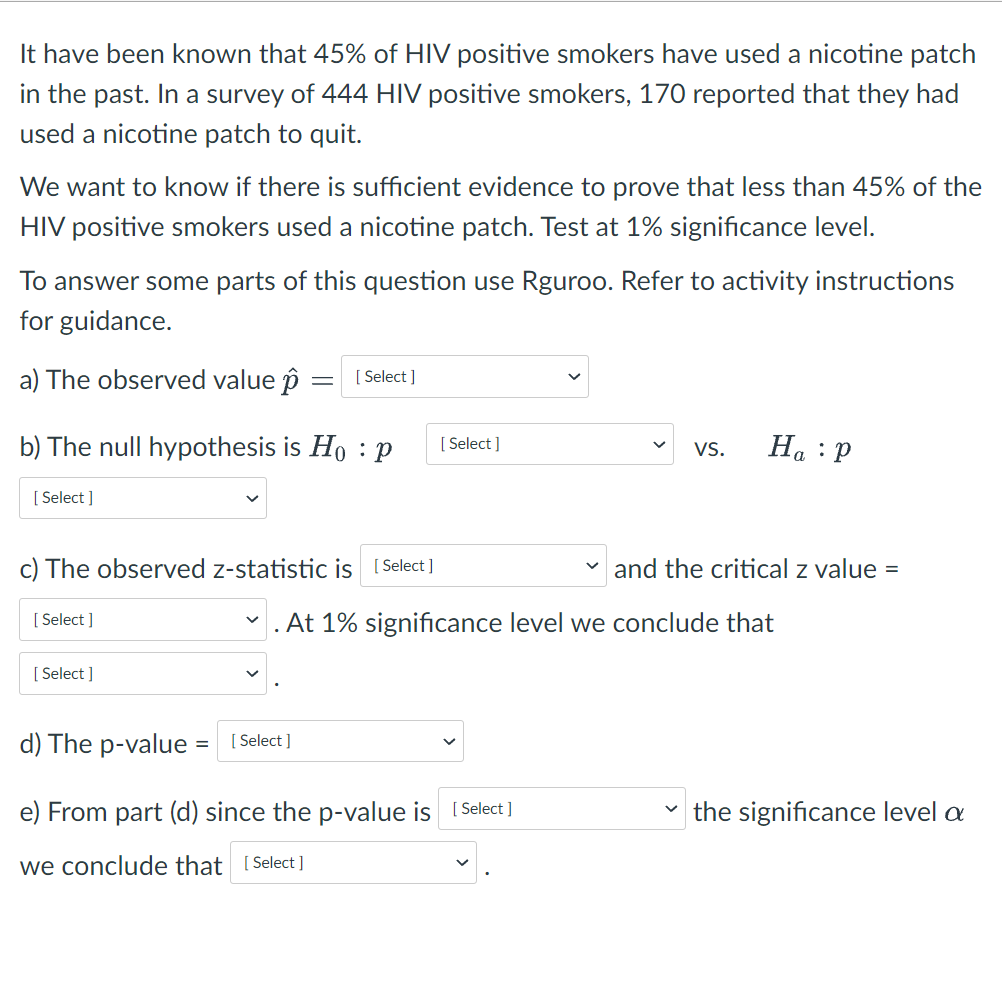Open the p-value comparison dropdown in part e
This screenshot has width=1002, height=981.
point(561,808)
